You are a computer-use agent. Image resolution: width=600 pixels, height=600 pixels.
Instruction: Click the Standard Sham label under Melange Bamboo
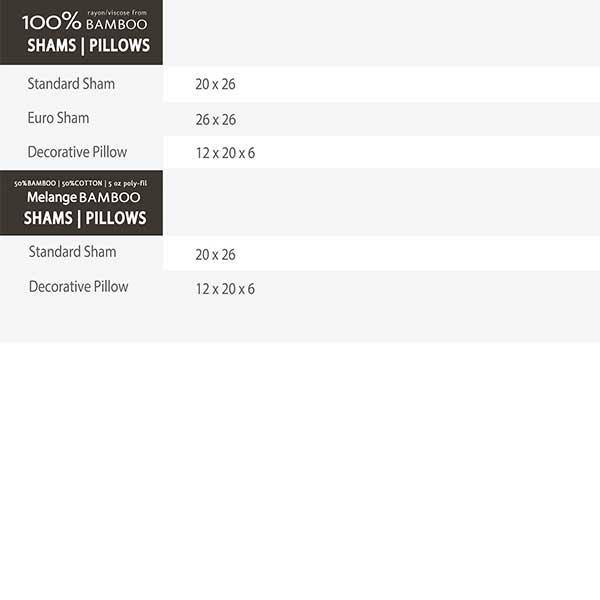(x=72, y=252)
